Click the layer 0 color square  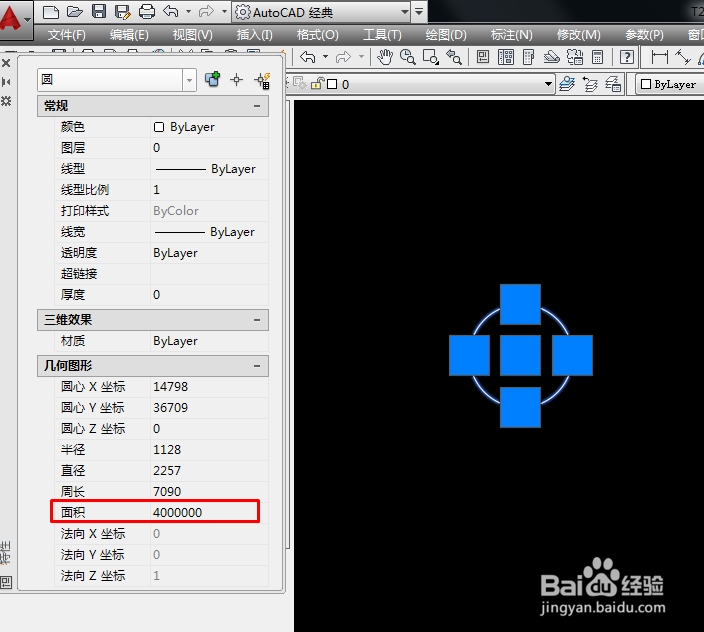click(x=332, y=84)
